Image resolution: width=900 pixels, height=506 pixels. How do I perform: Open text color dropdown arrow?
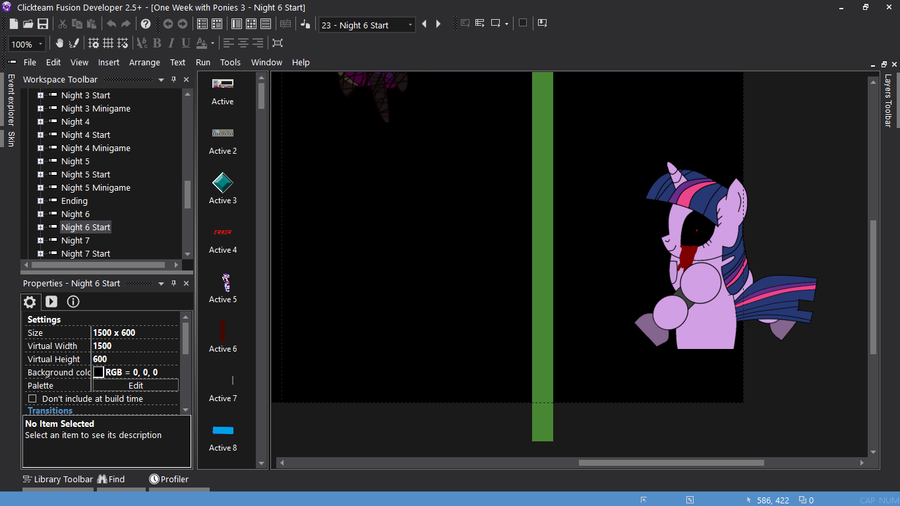click(212, 43)
